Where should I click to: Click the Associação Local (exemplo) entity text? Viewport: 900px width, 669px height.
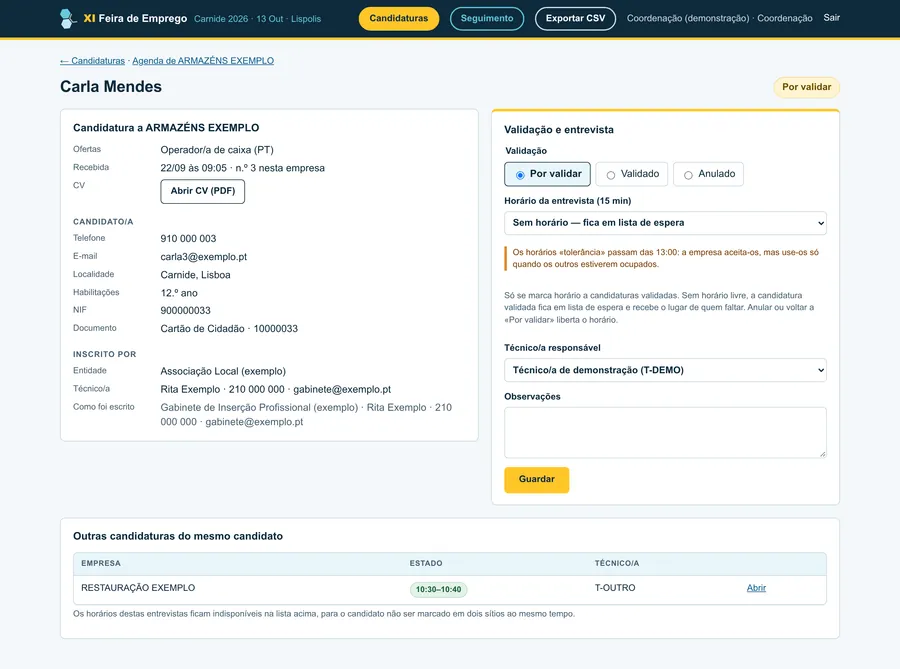(223, 371)
